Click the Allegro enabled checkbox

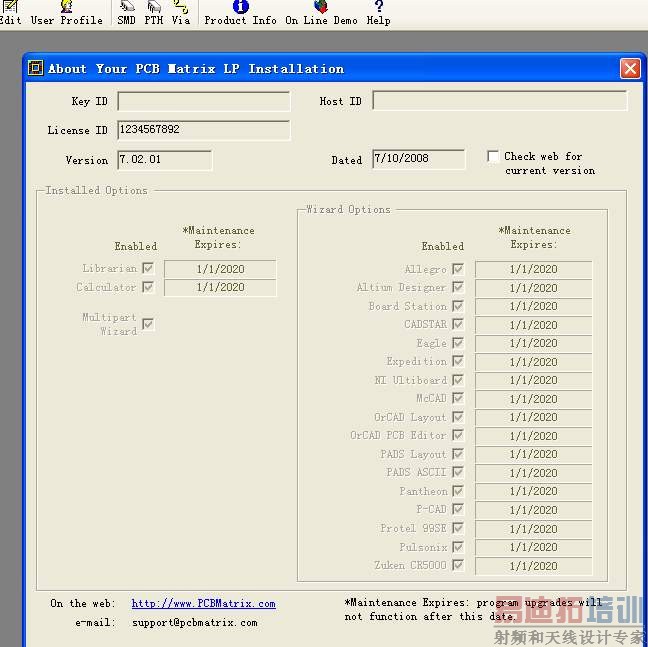(457, 269)
